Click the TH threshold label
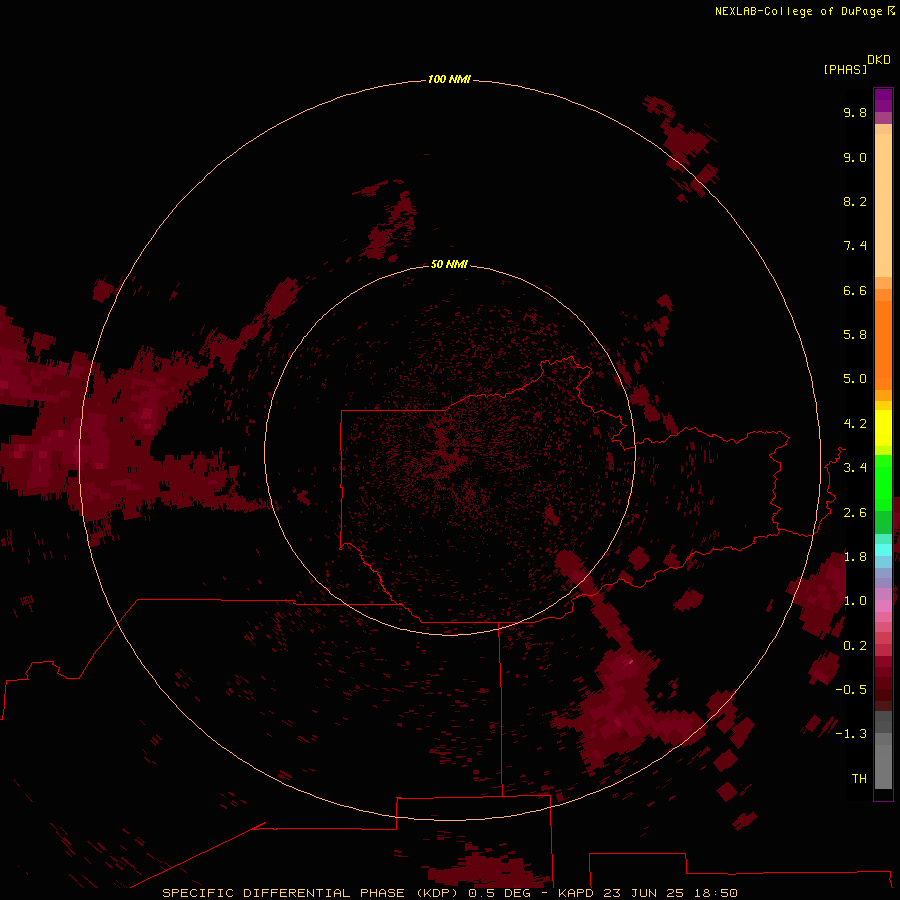 click(x=859, y=779)
